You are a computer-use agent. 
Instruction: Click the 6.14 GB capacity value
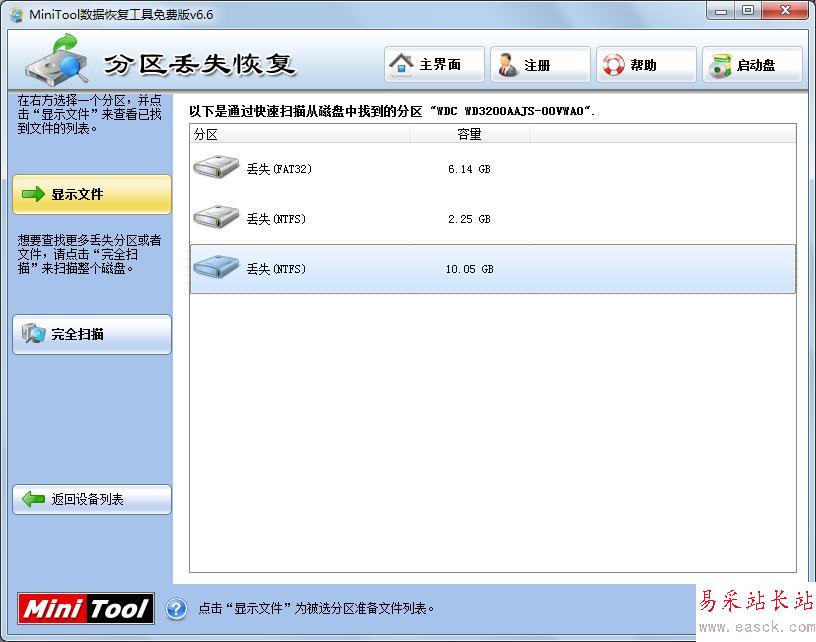(x=469, y=169)
